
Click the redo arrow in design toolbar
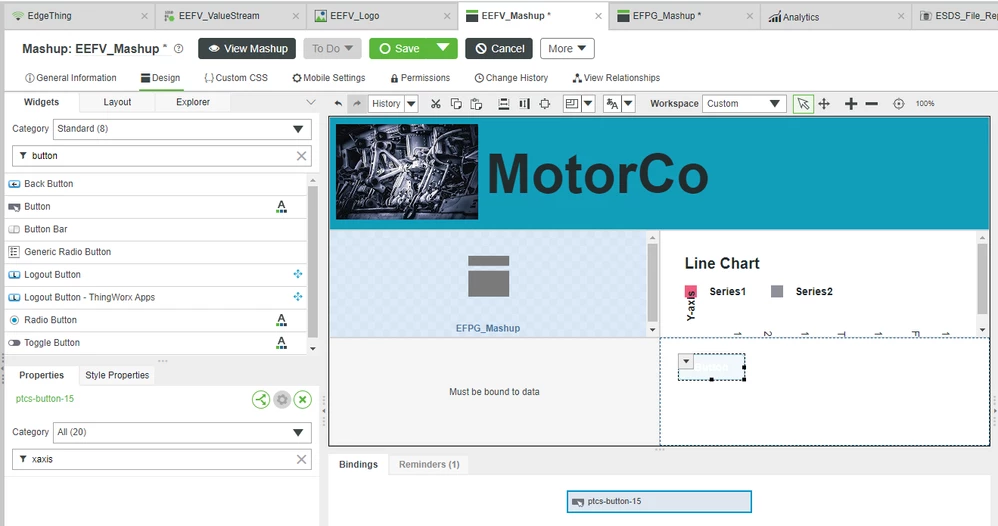tap(357, 103)
